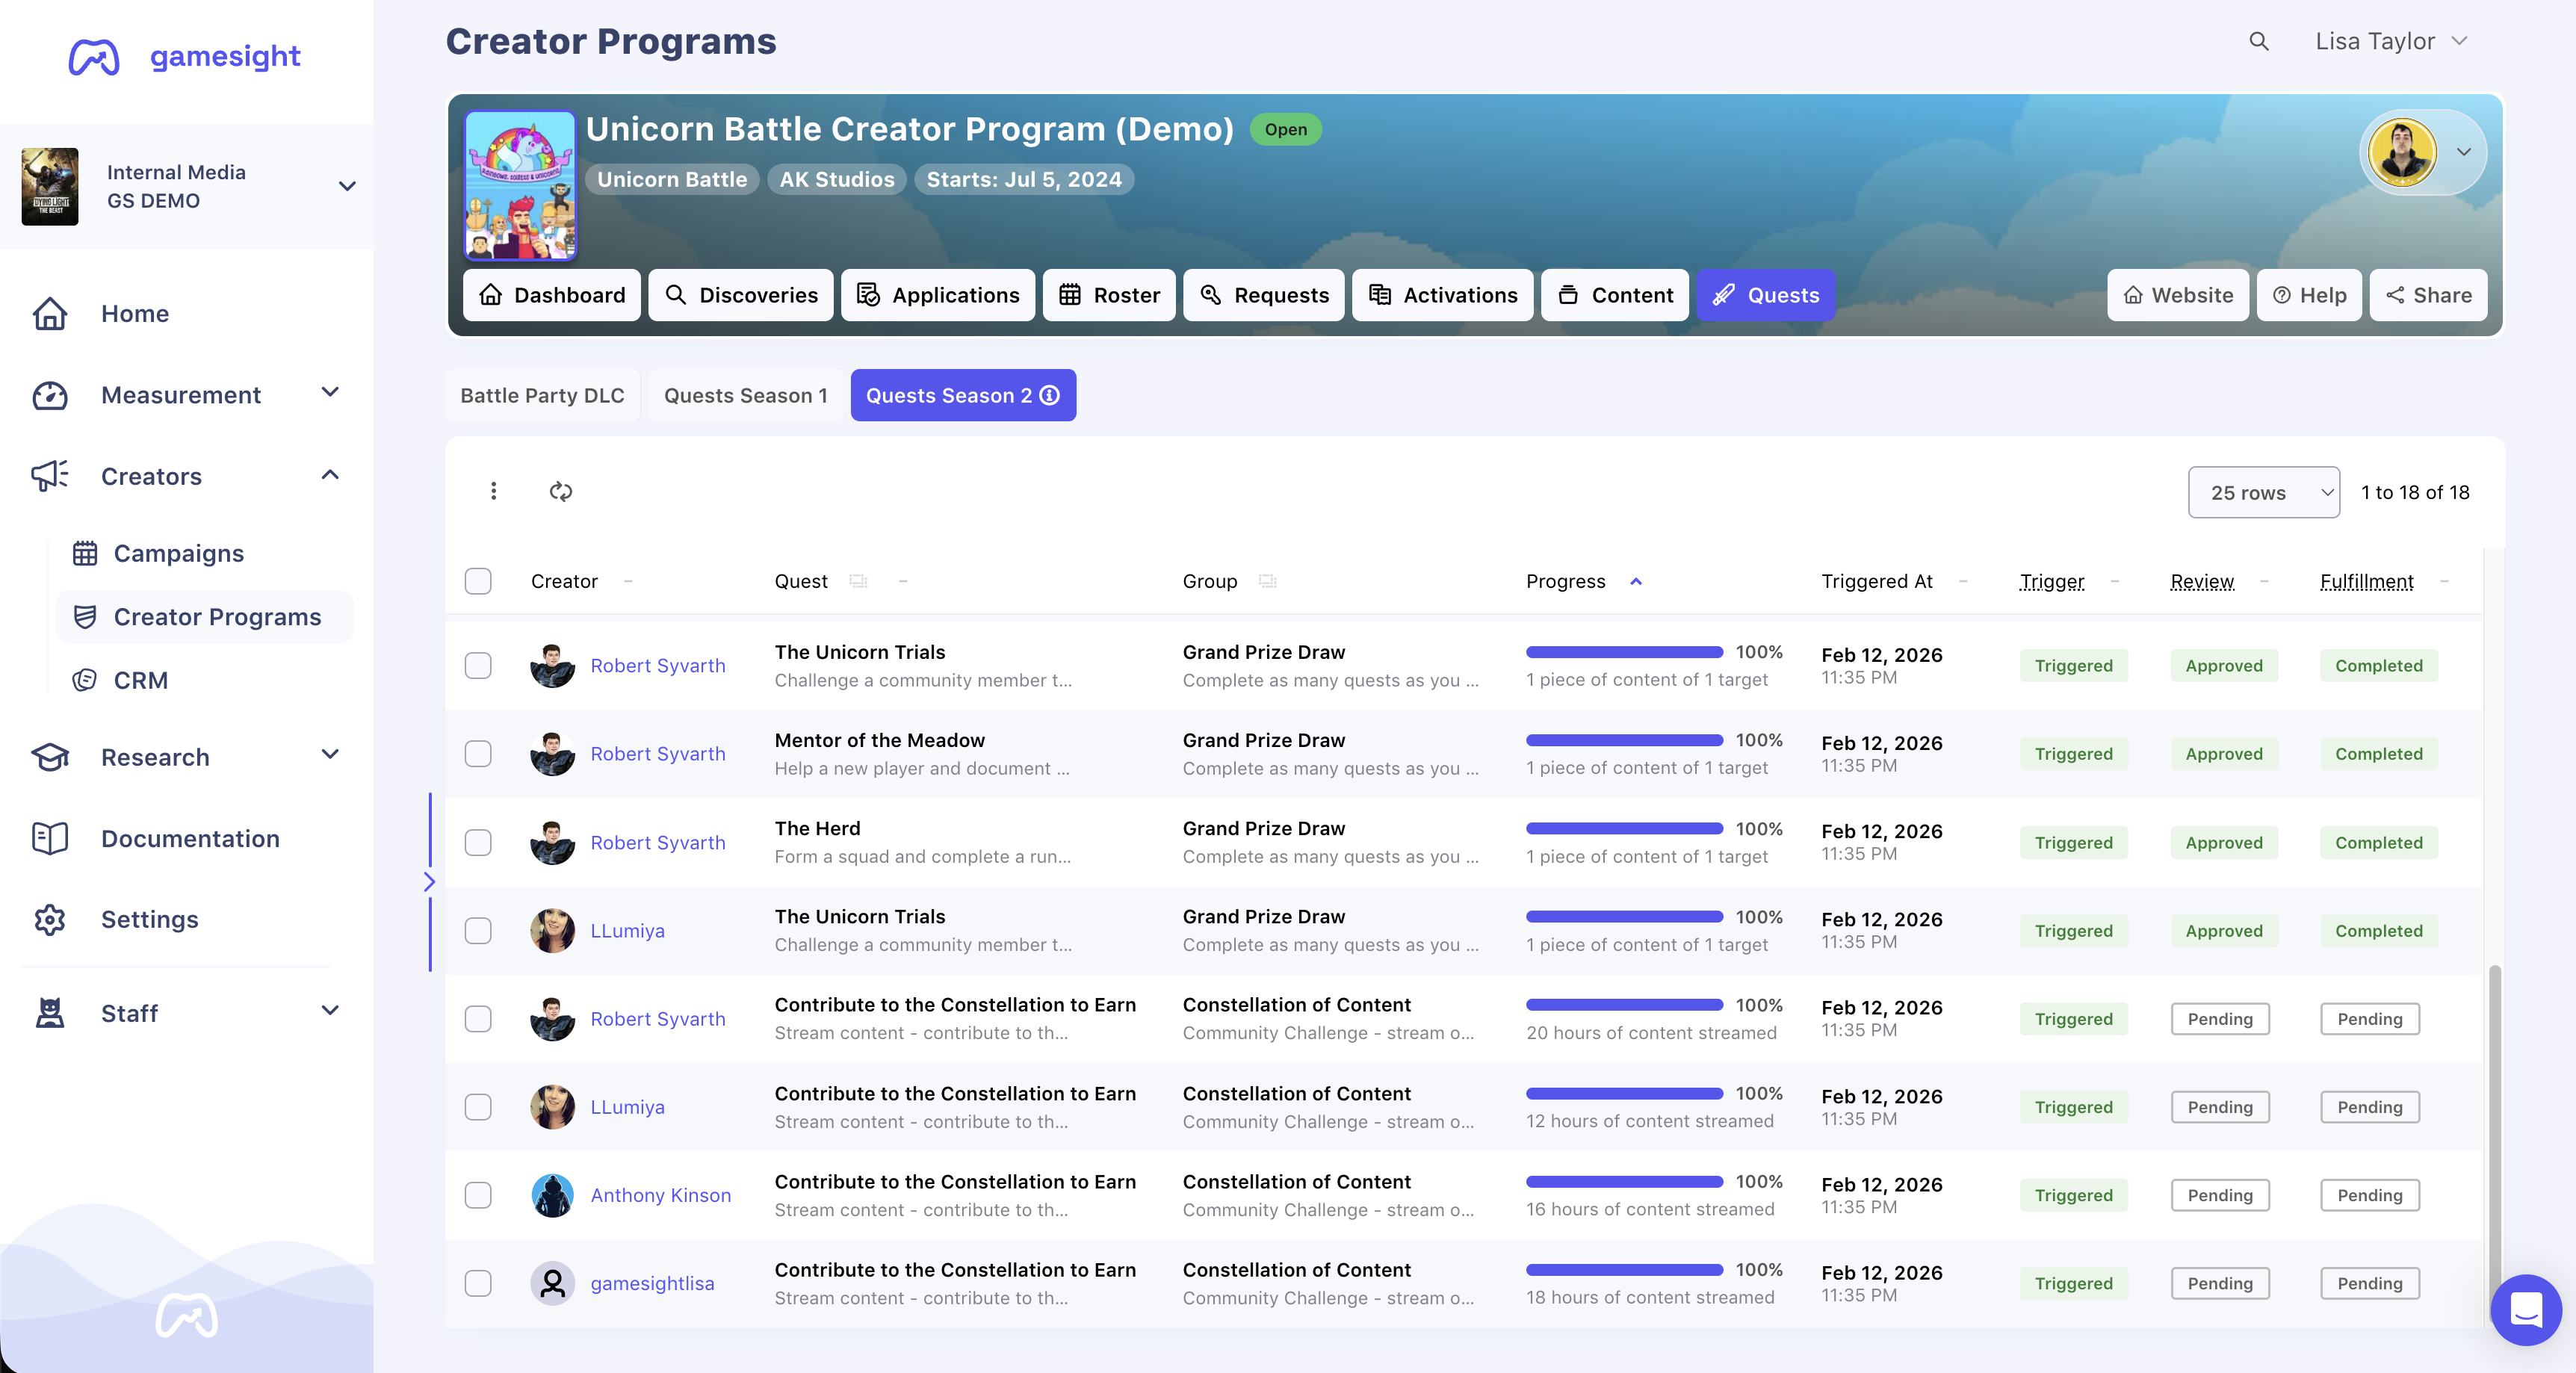Click the gamesight logo icon
Viewport: 2576px width, 1373px height.
[94, 56]
